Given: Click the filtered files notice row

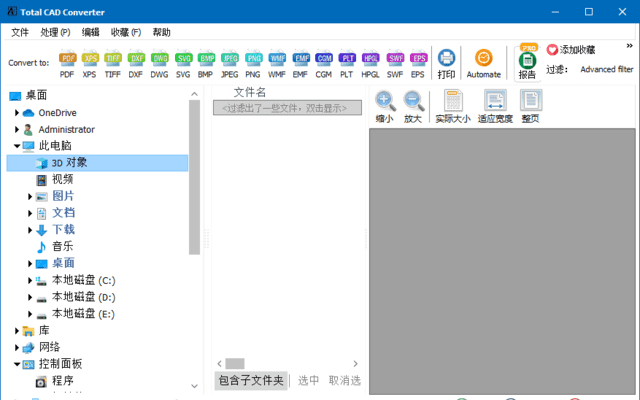Looking at the screenshot, I should 287,108.
